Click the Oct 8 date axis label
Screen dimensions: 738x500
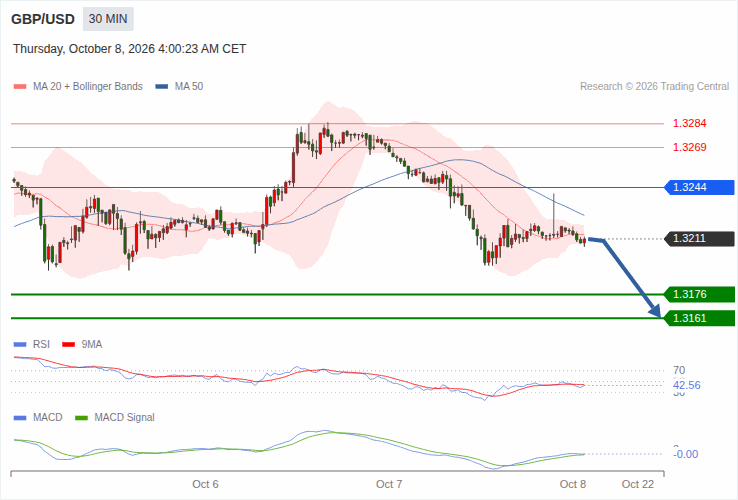572,484
